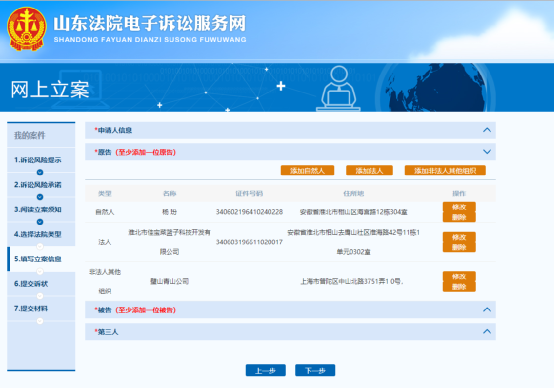Click step marker under 提交材料

pyautogui.click(x=40, y=321)
